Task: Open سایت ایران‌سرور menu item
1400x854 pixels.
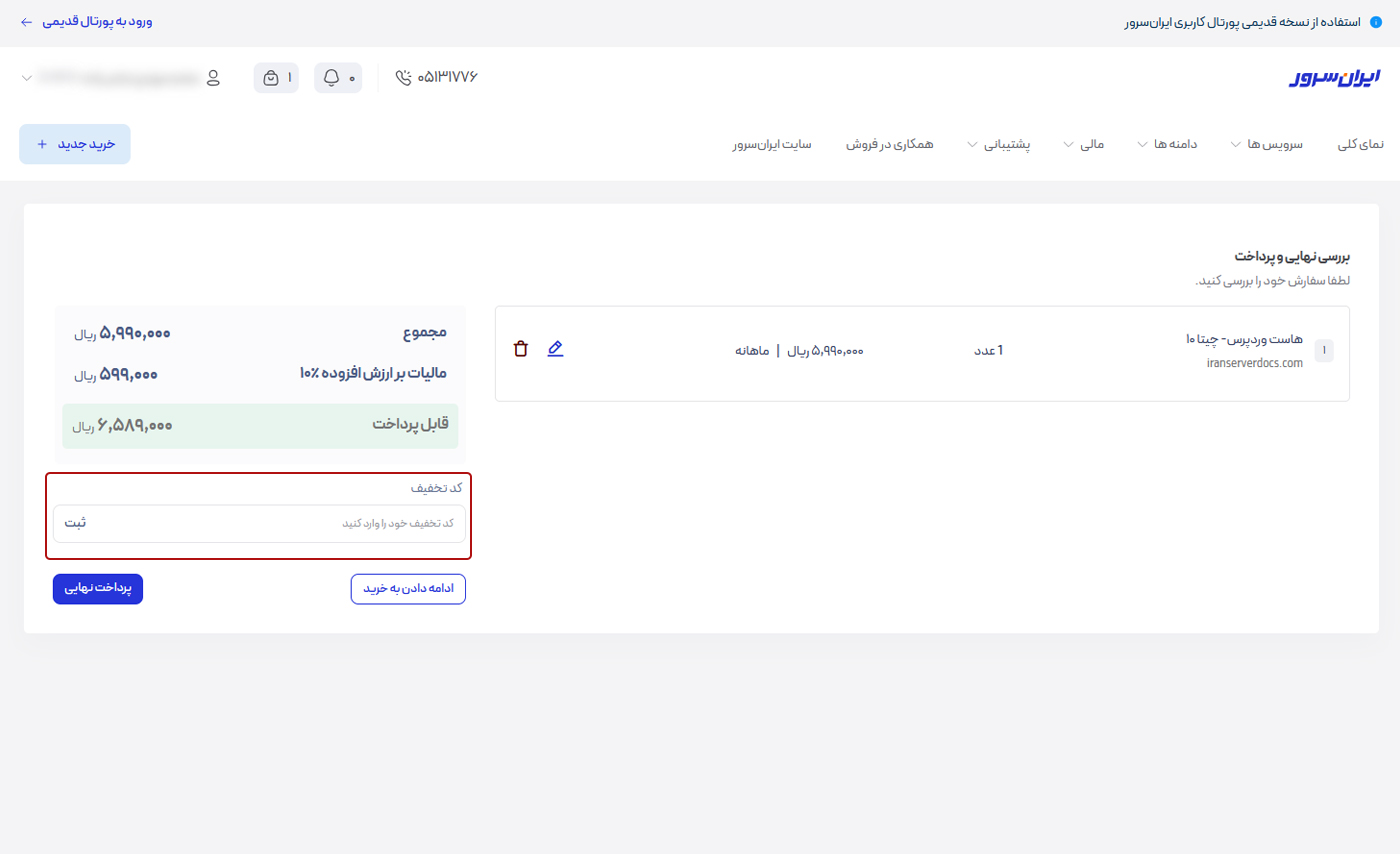Action: coord(771,144)
